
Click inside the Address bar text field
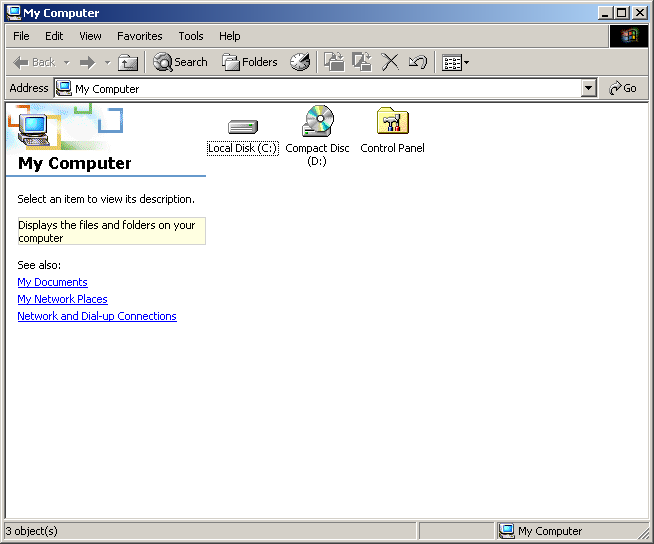[x=320, y=88]
